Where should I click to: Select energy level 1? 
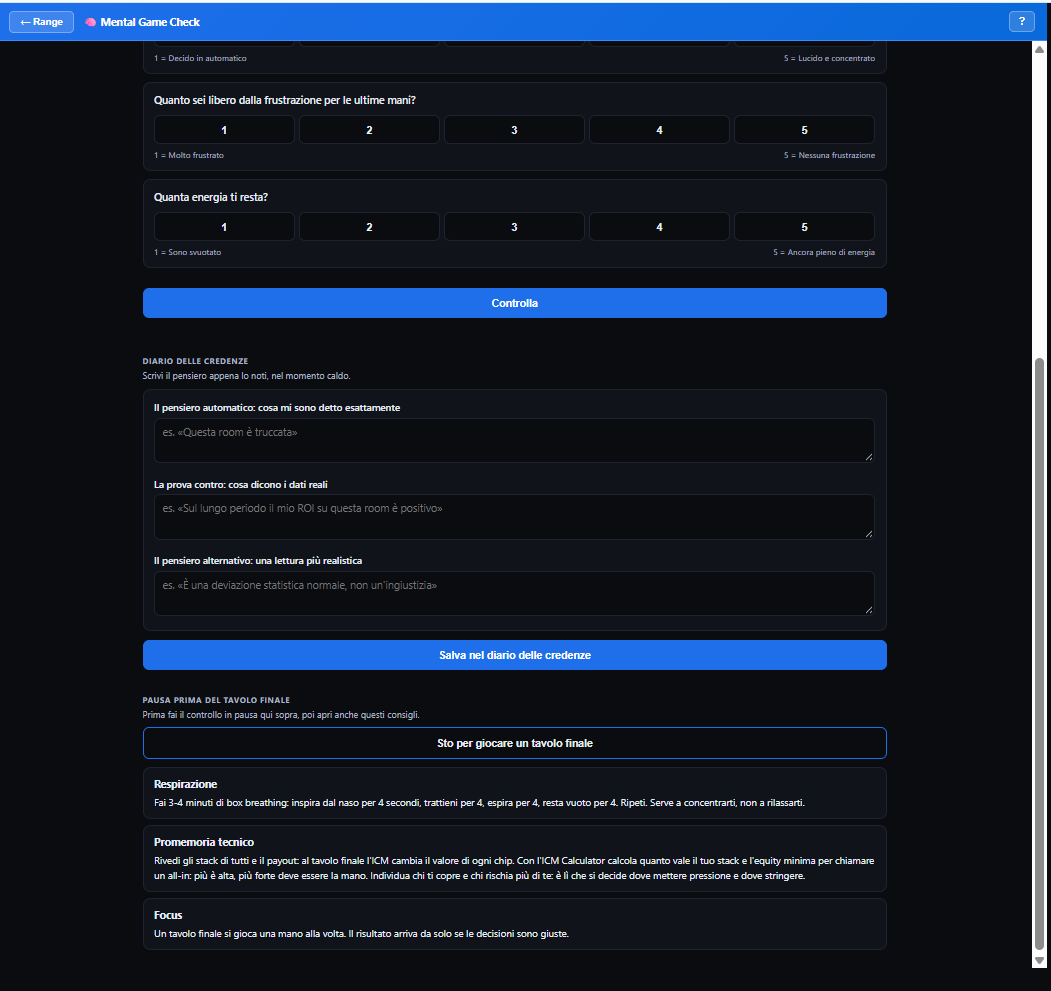click(224, 227)
